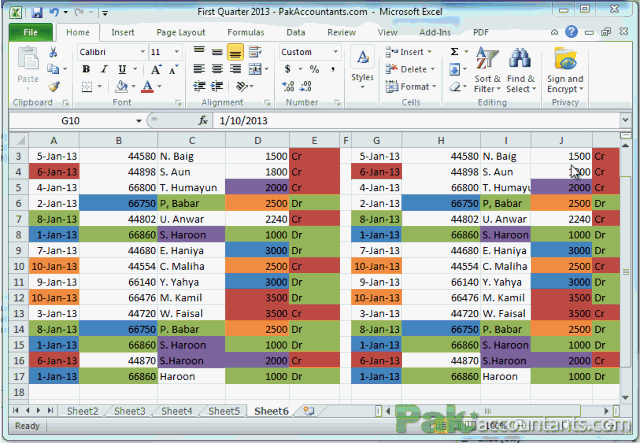
Task: Click the insert function fx icon
Action: (x=203, y=120)
